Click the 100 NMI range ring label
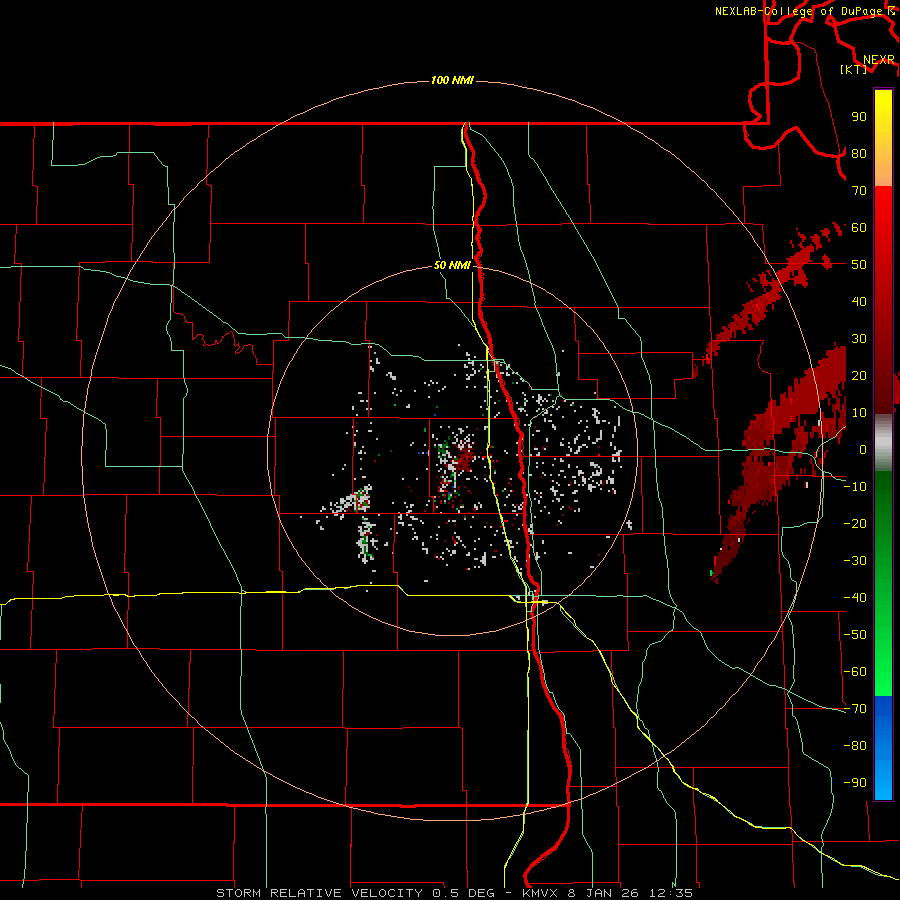This screenshot has width=900, height=900. pos(452,80)
